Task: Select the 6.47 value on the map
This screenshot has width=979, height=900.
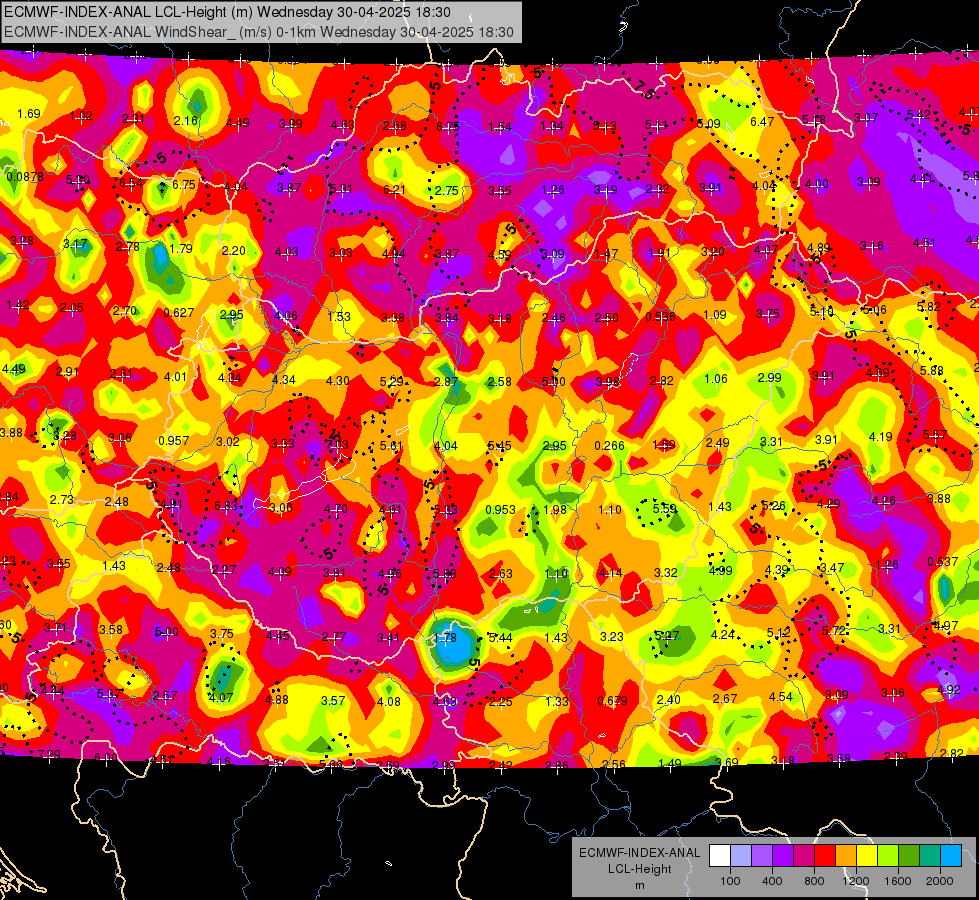Action: coord(762,122)
